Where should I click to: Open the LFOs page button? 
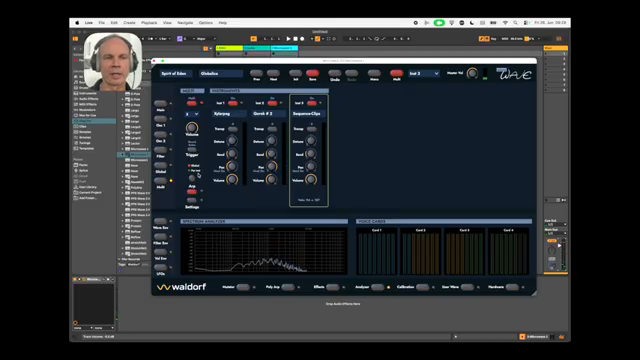(160, 267)
